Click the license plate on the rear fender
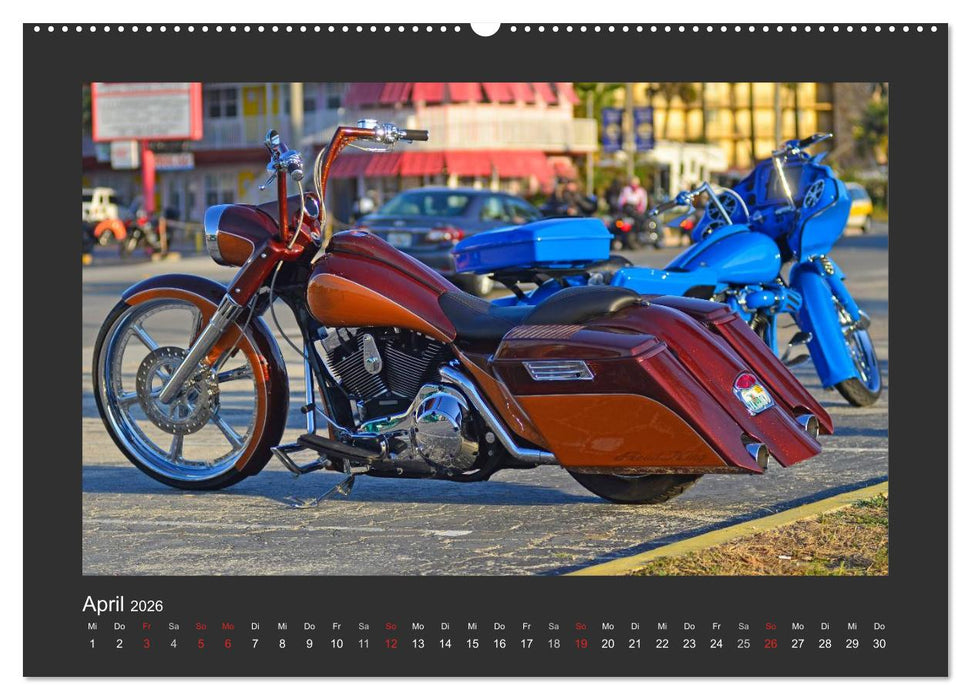Image resolution: width=971 pixels, height=700 pixels. click(x=753, y=395)
